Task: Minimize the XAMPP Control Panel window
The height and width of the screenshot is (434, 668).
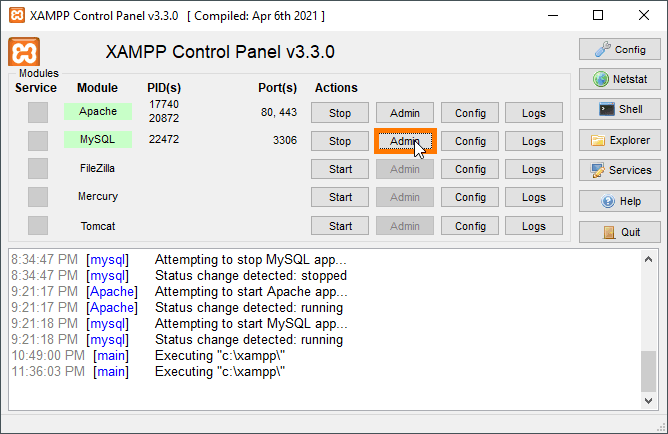Action: (553, 16)
